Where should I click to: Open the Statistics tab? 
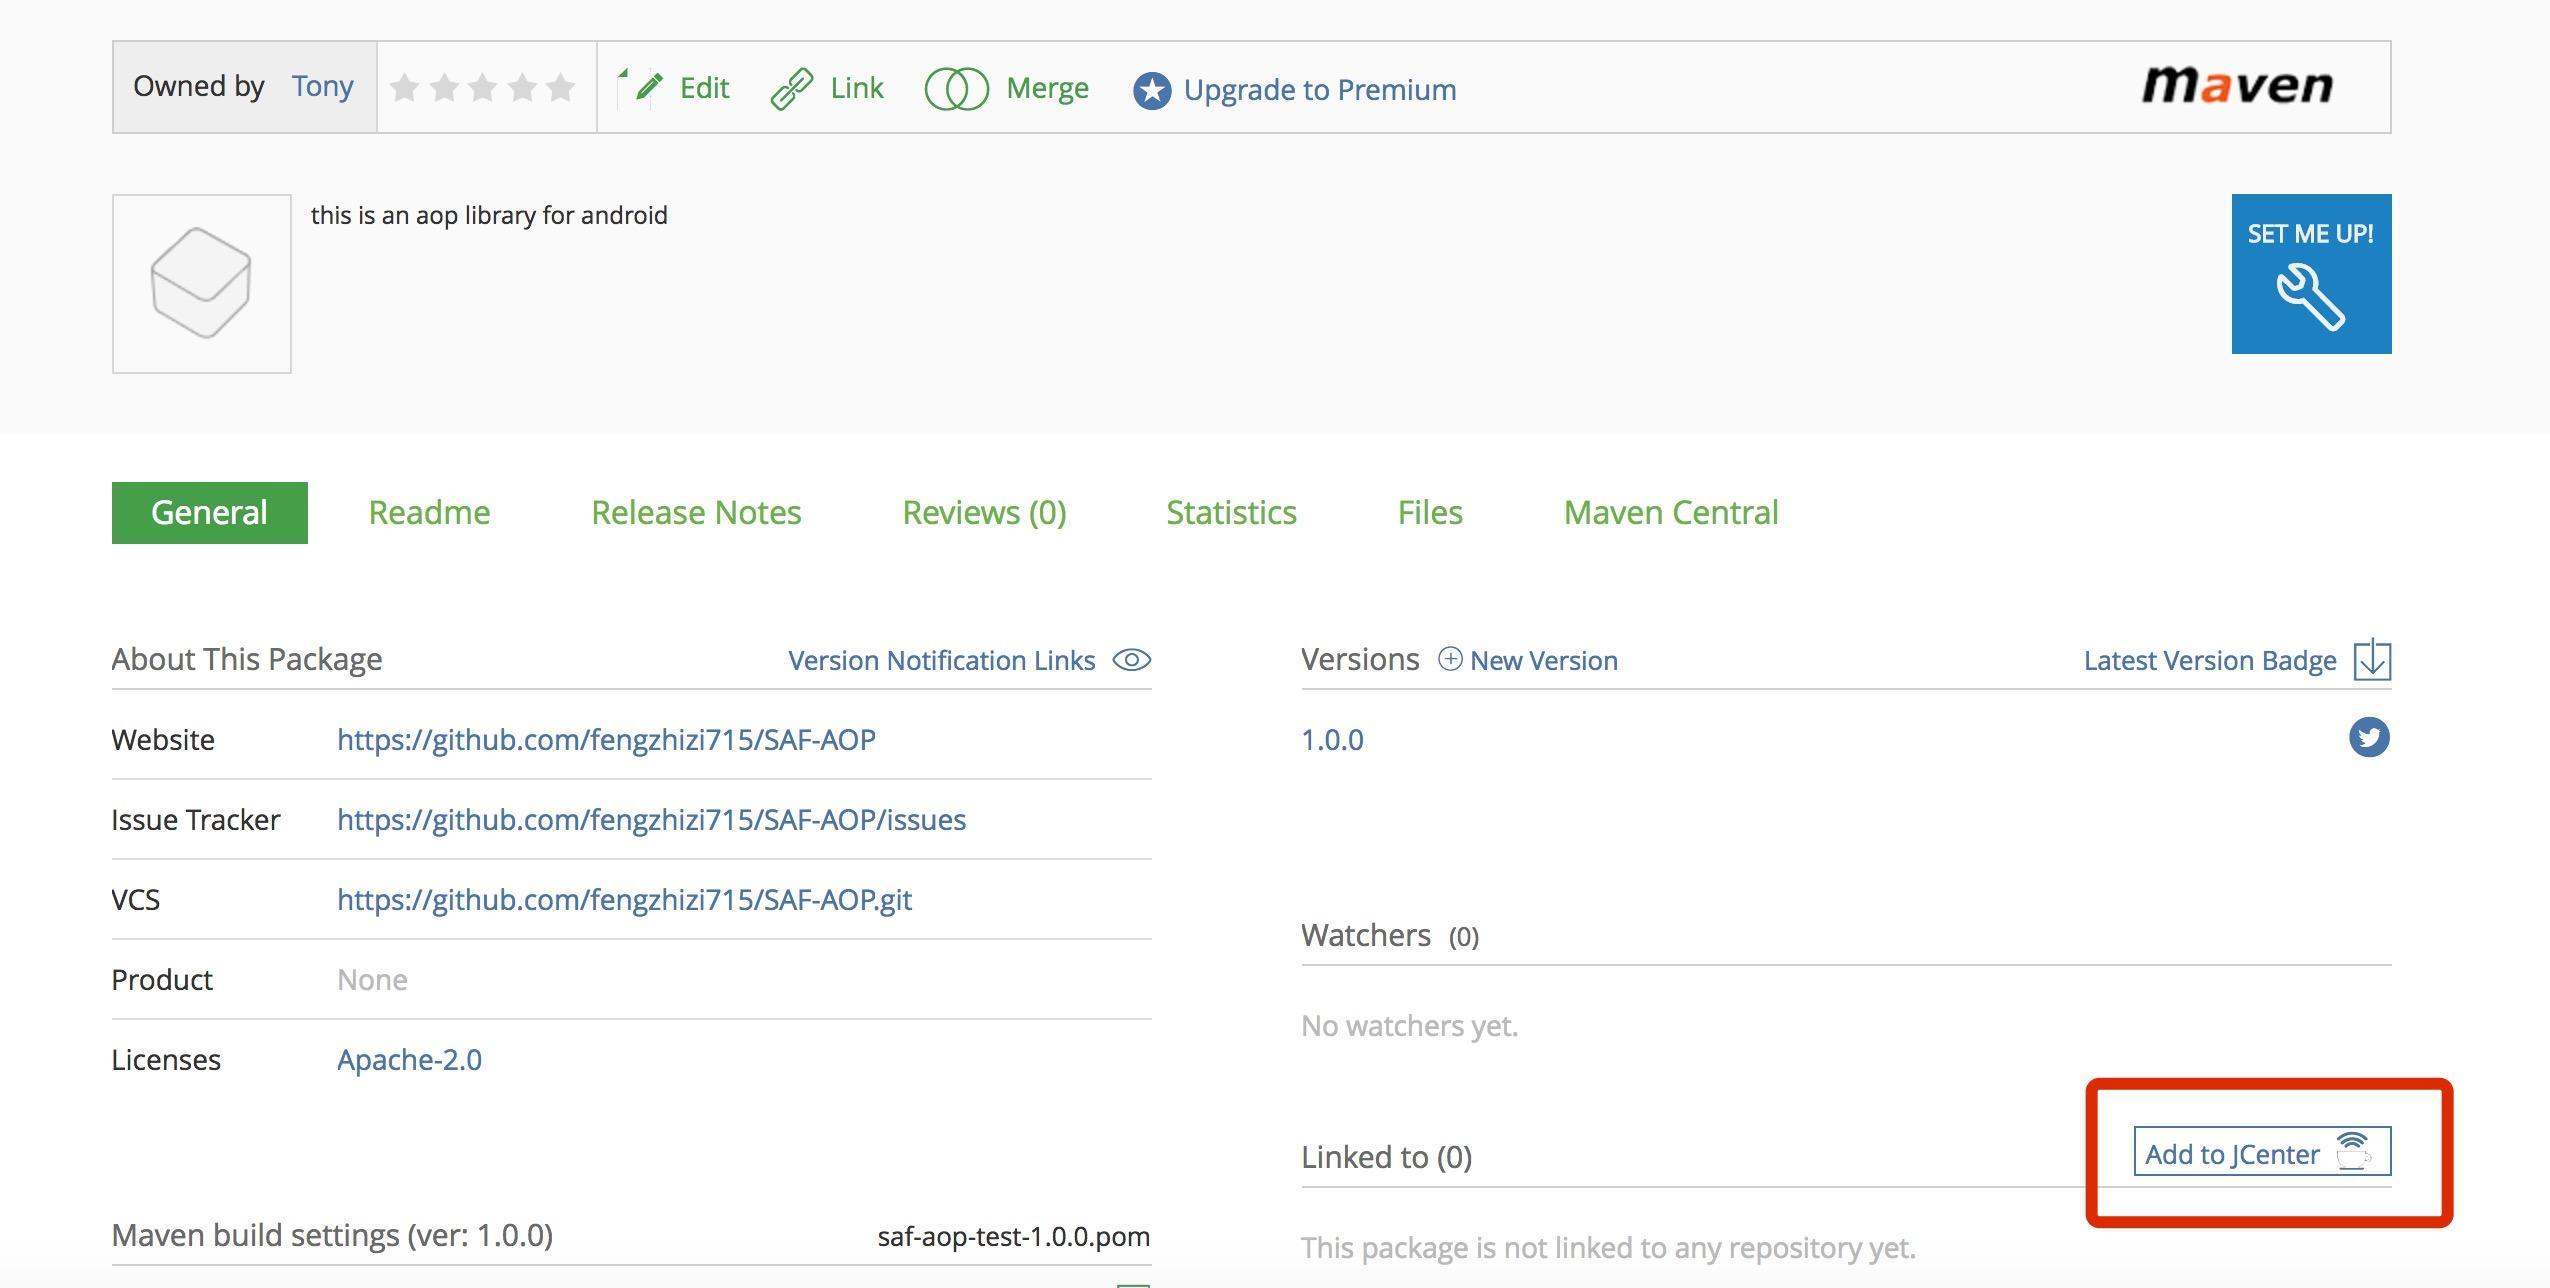pos(1231,513)
